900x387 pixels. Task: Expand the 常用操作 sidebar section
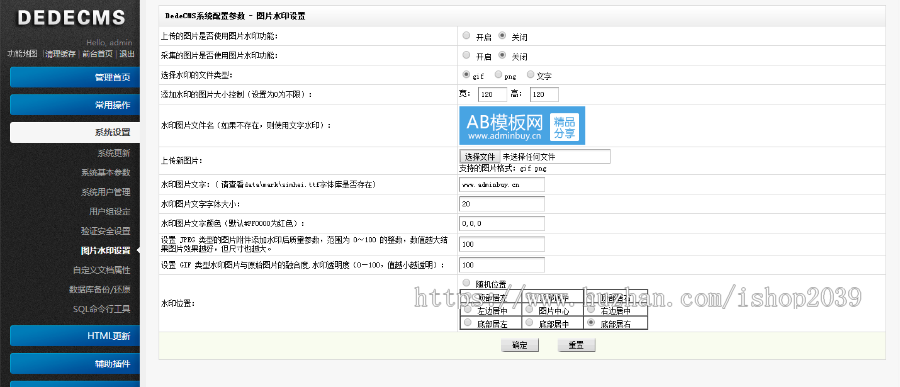click(75, 105)
